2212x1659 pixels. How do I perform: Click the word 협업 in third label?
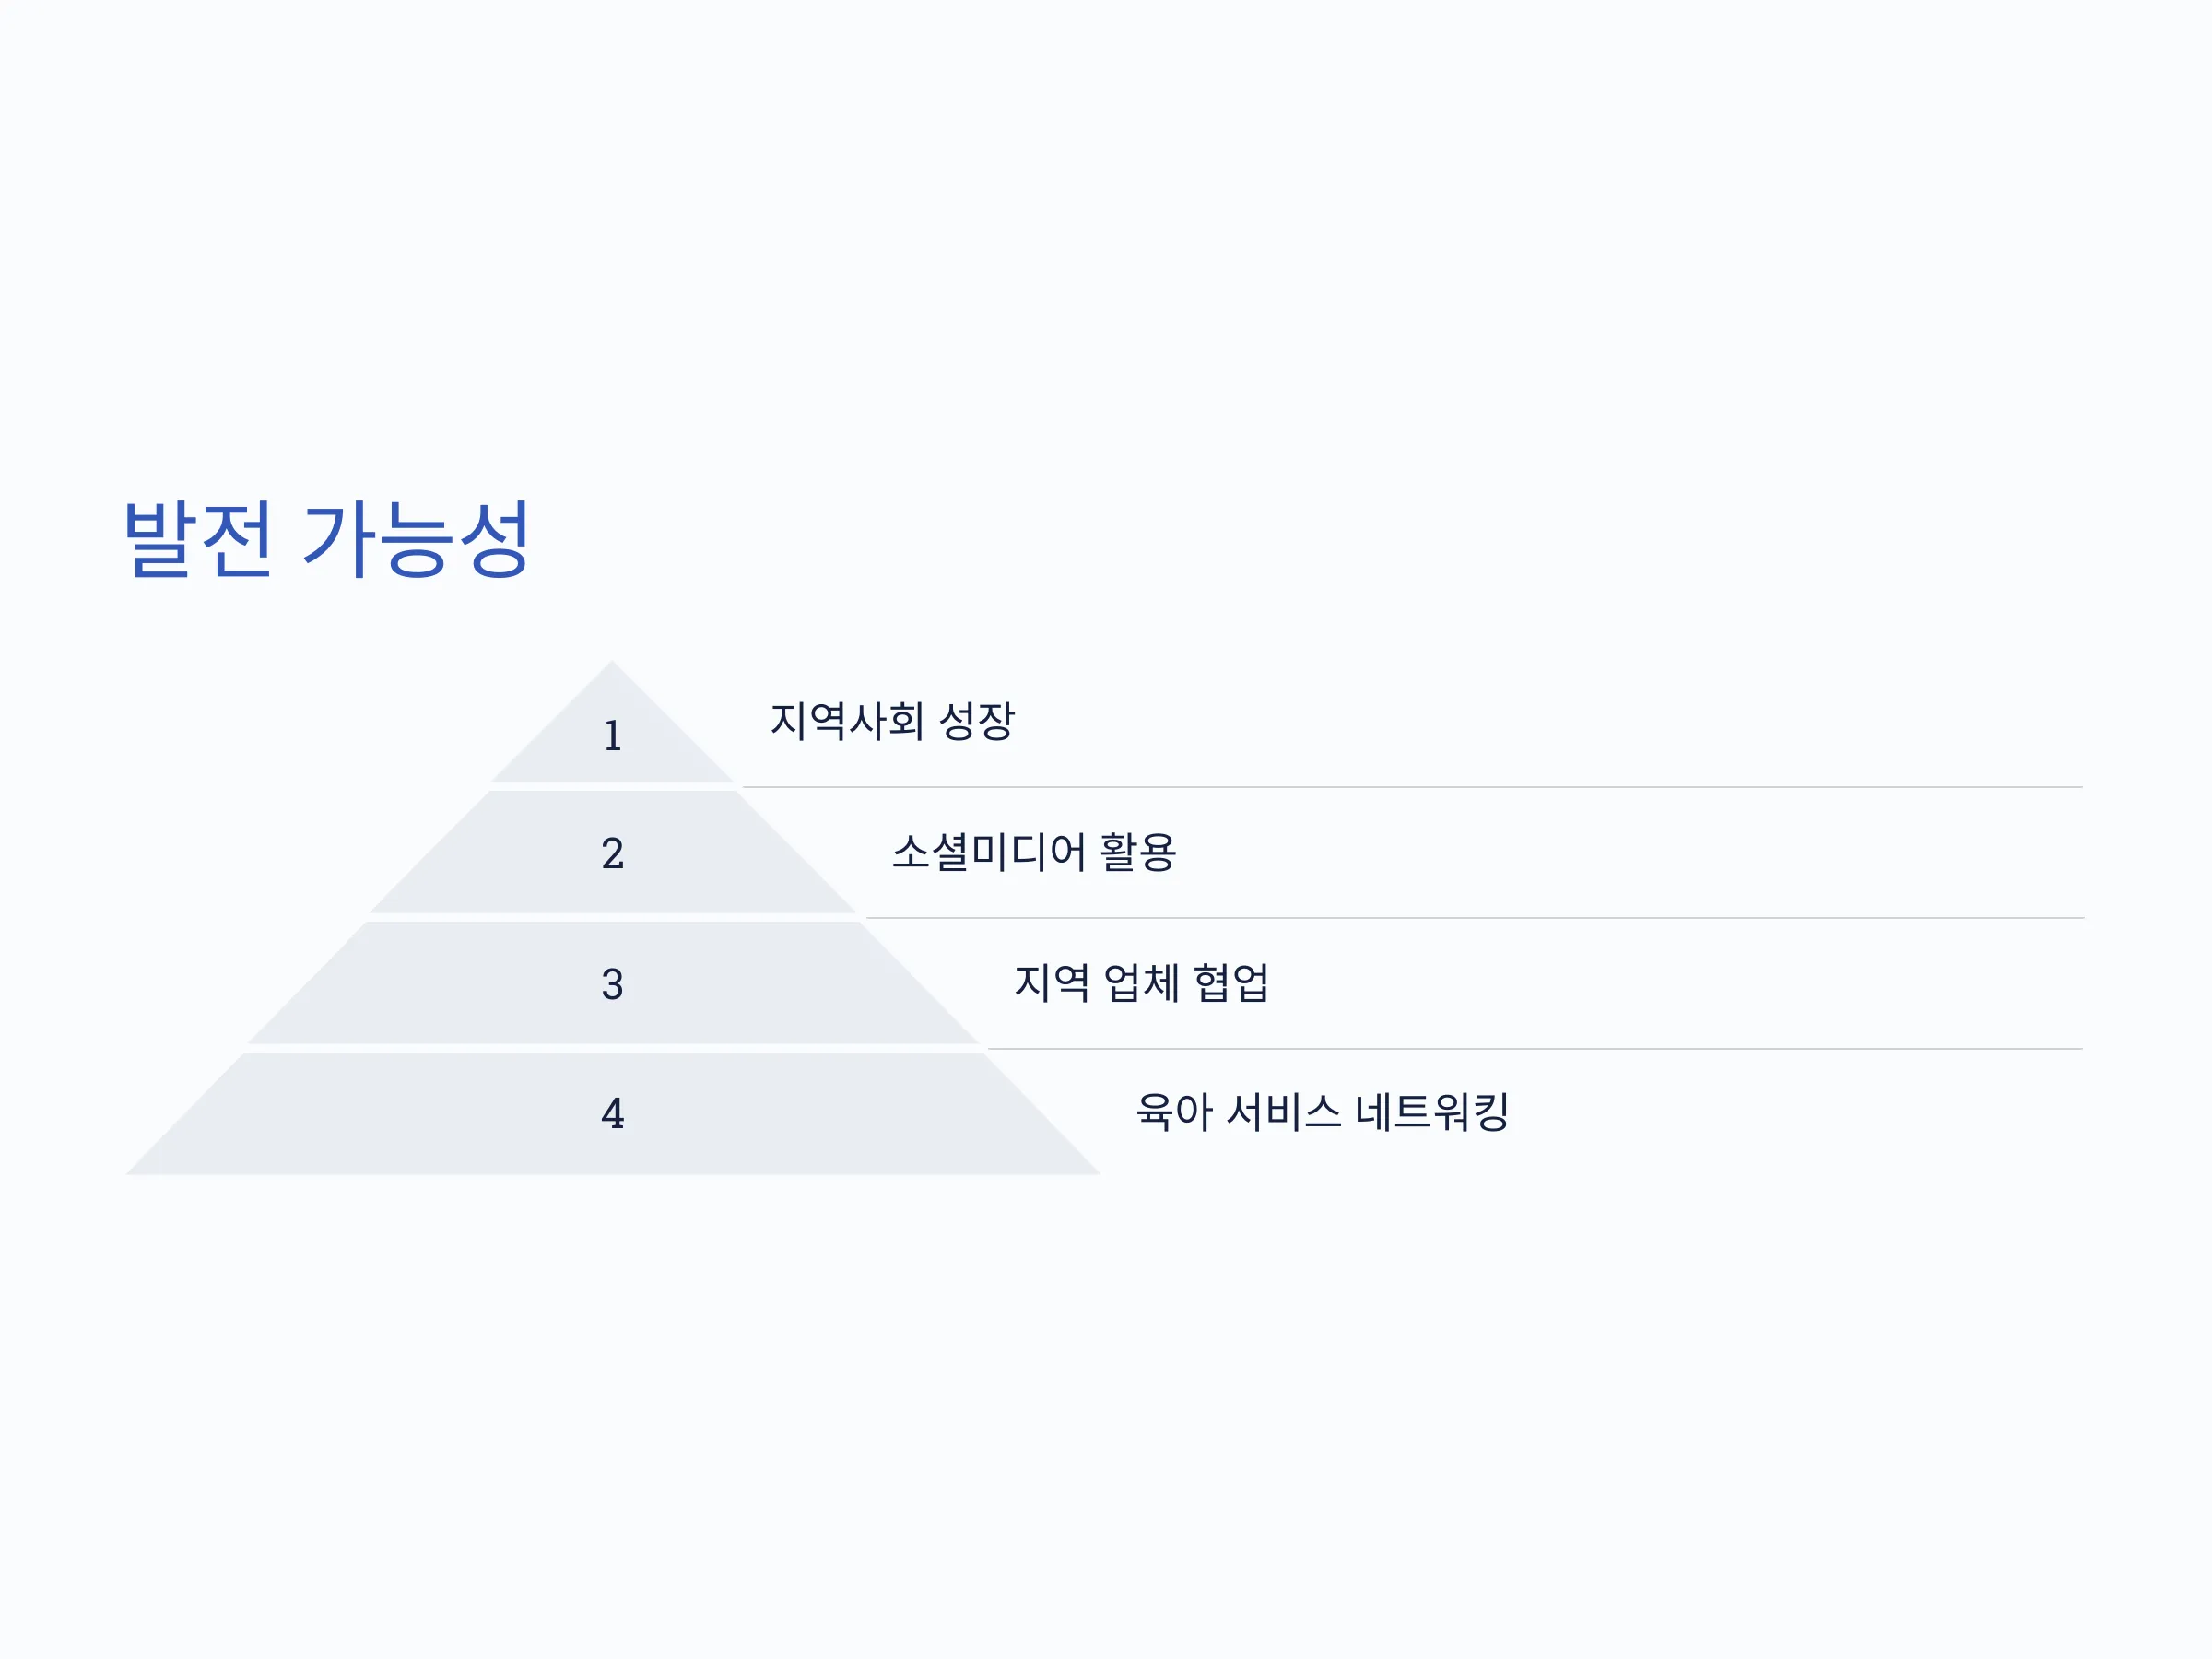point(1231,982)
